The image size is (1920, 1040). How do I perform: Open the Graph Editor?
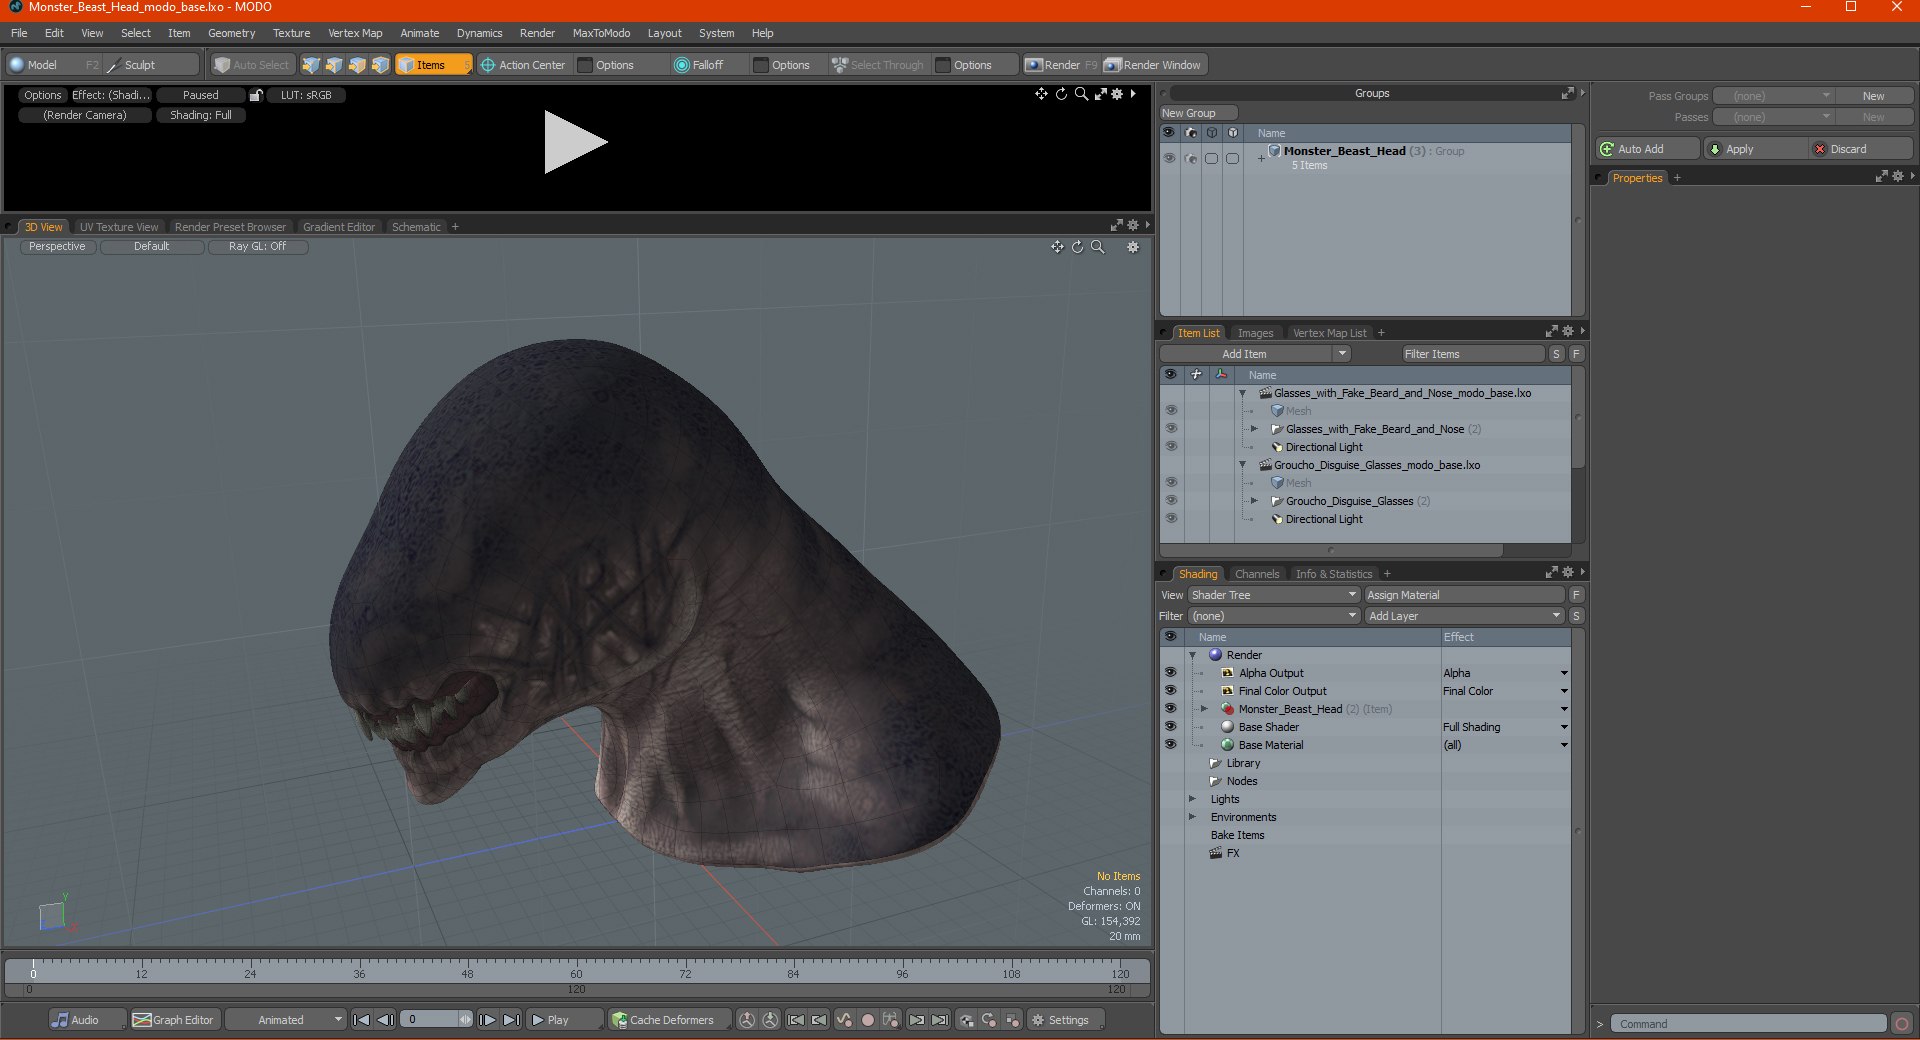(x=174, y=1020)
